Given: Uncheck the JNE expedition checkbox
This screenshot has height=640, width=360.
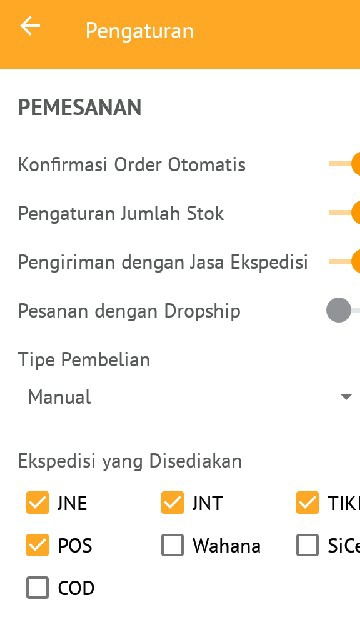Looking at the screenshot, I should [37, 502].
